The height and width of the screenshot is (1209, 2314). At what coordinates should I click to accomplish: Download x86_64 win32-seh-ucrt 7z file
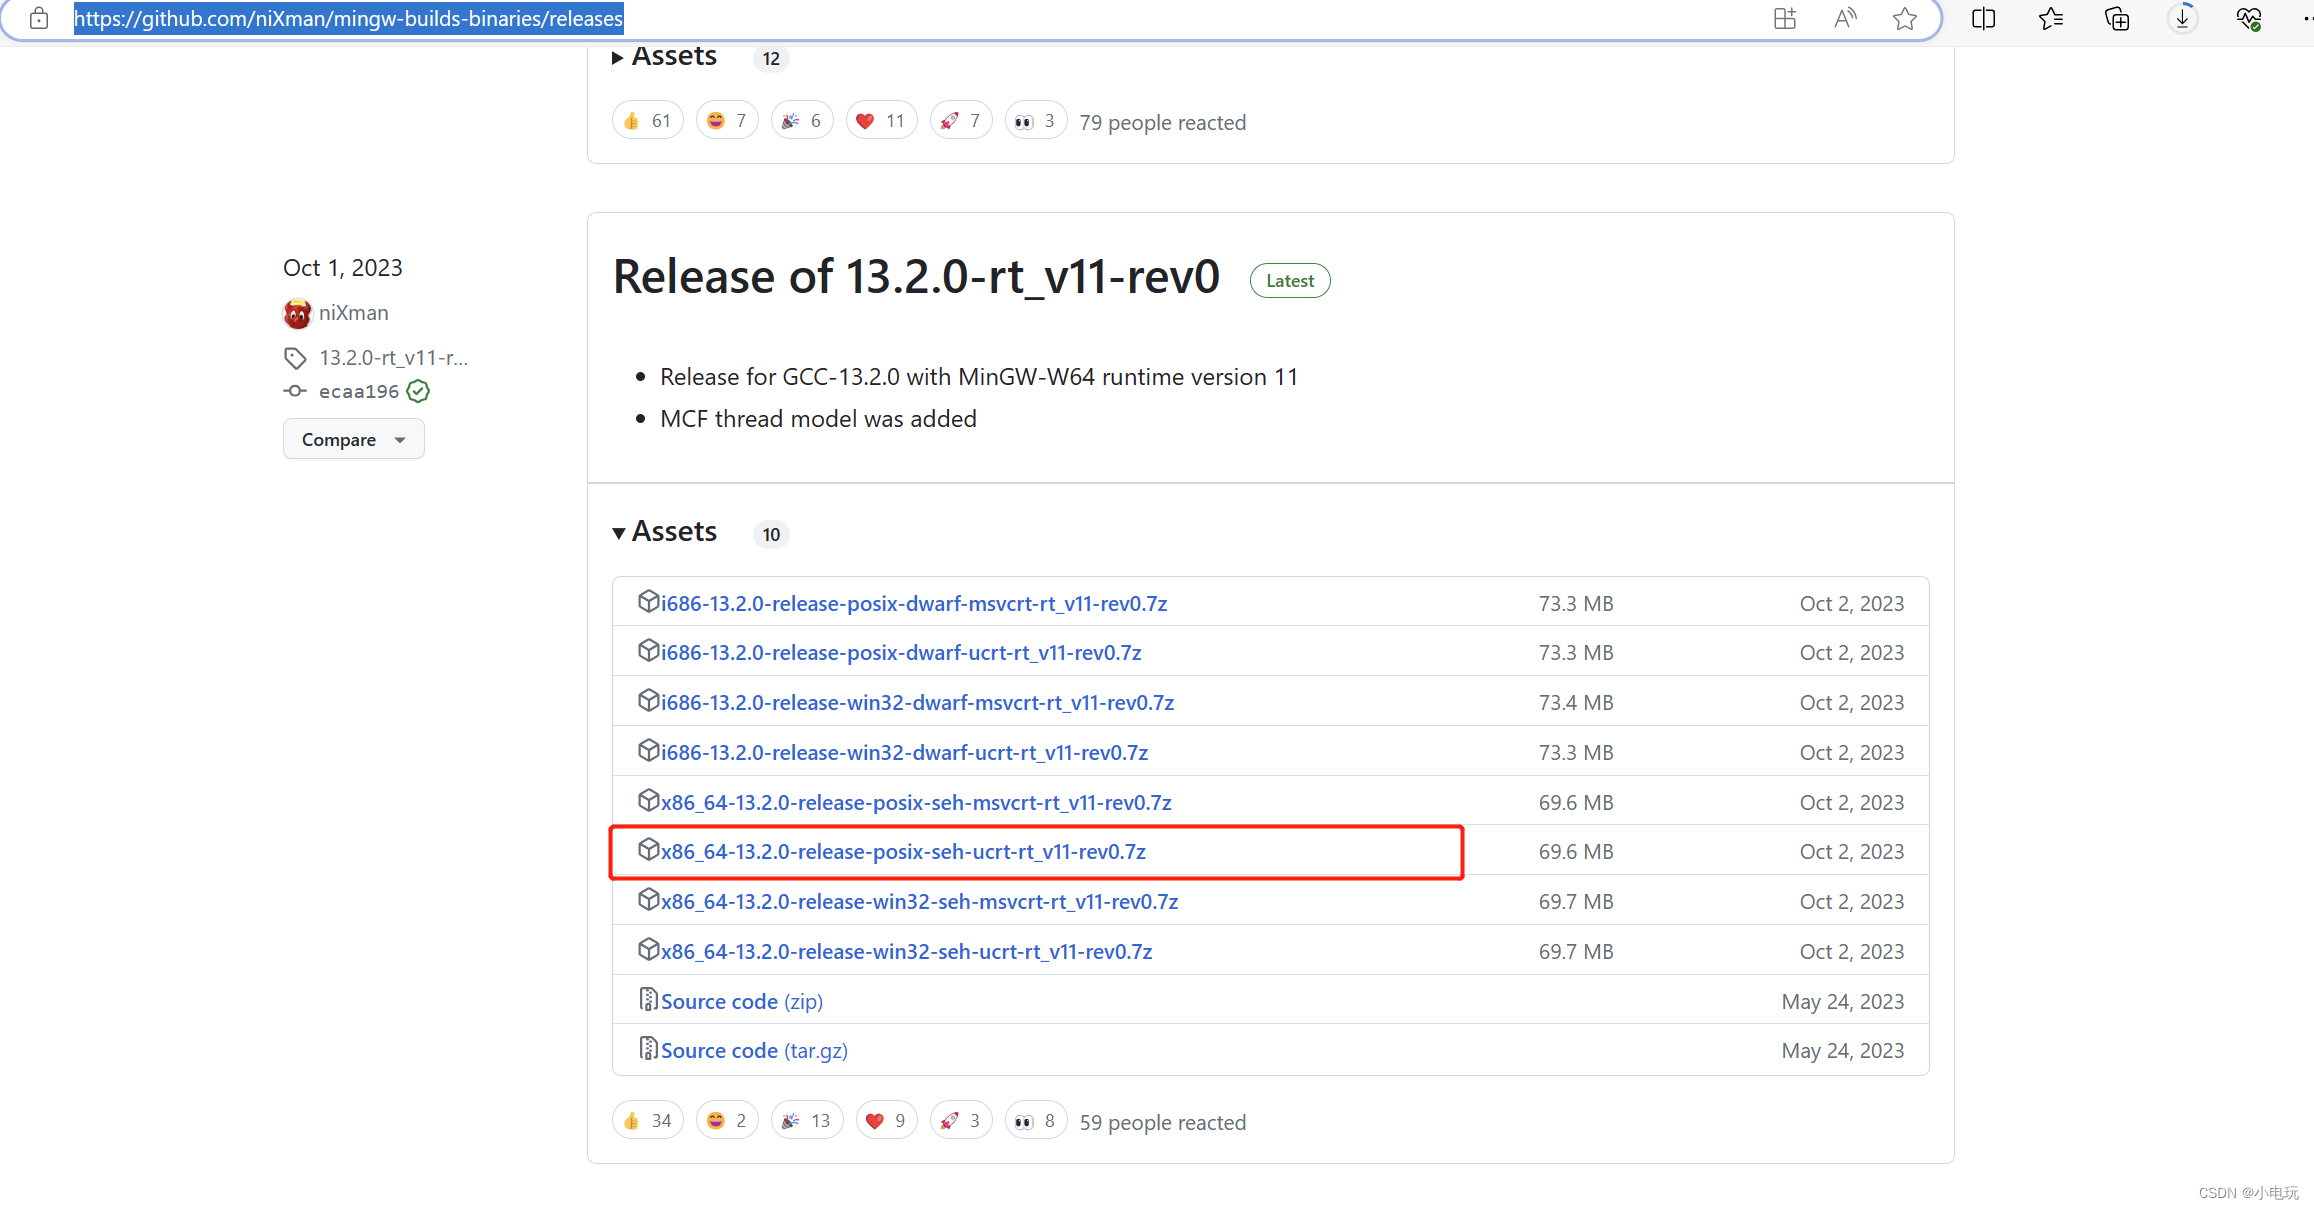[906, 952]
